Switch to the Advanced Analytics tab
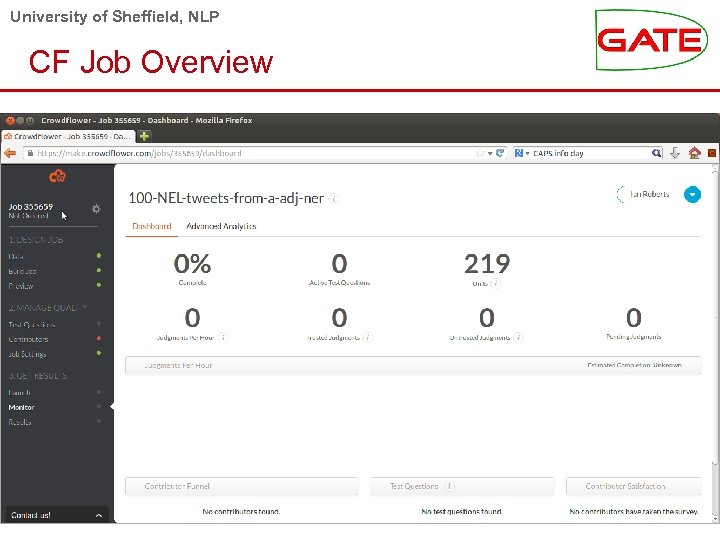720x540 pixels. click(221, 226)
